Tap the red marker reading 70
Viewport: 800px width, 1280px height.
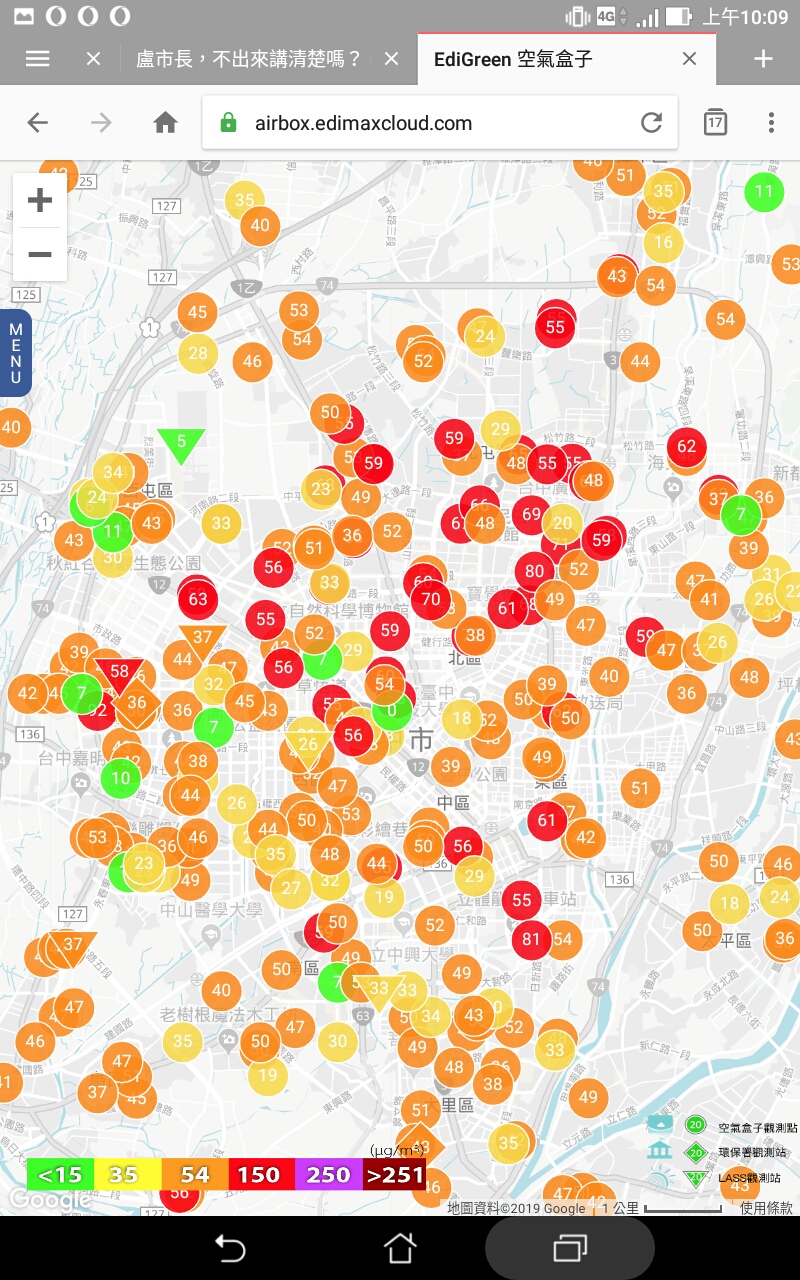tap(431, 600)
